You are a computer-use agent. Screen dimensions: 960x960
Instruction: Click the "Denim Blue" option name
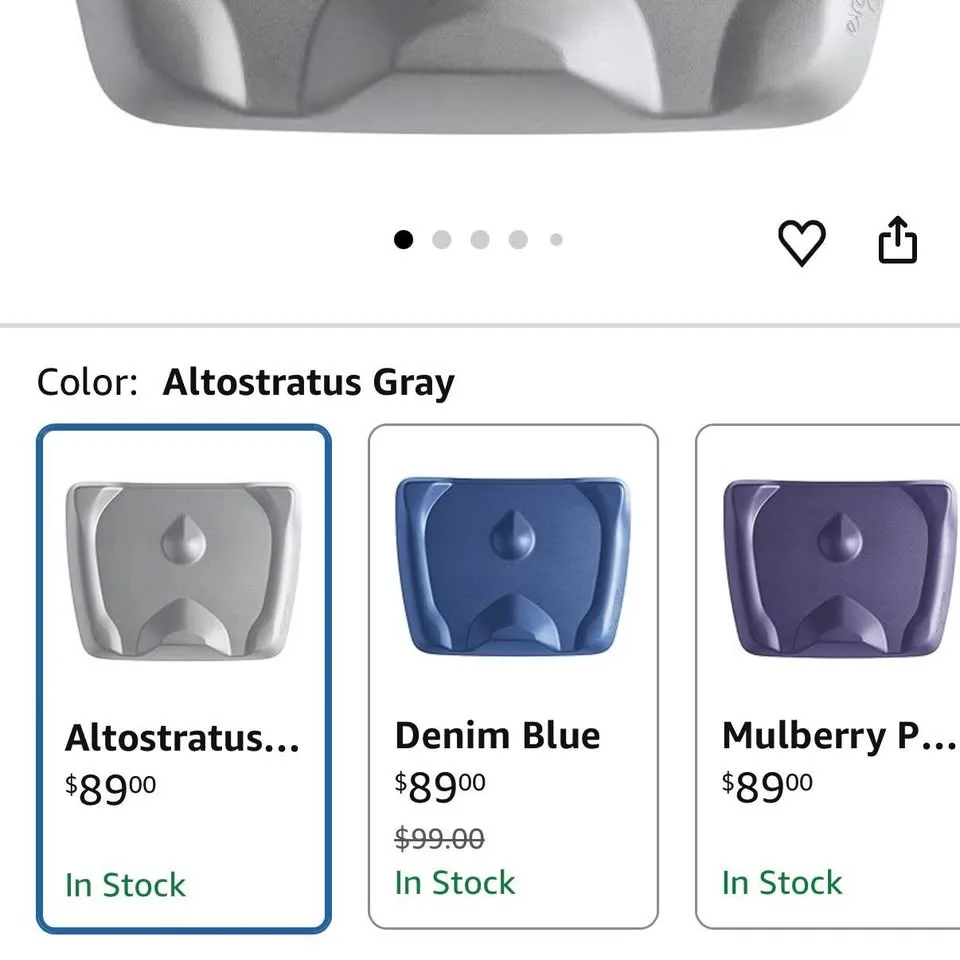(498, 736)
